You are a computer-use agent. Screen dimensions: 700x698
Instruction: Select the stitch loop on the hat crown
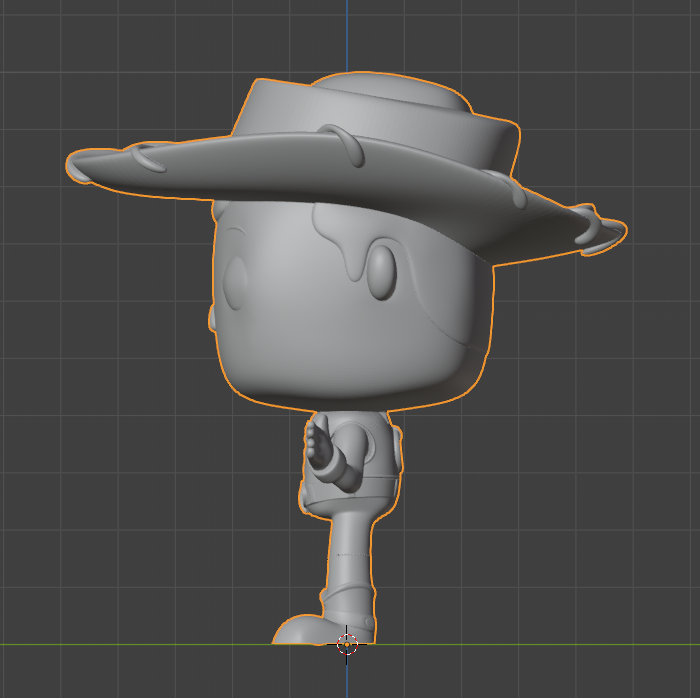(x=343, y=144)
